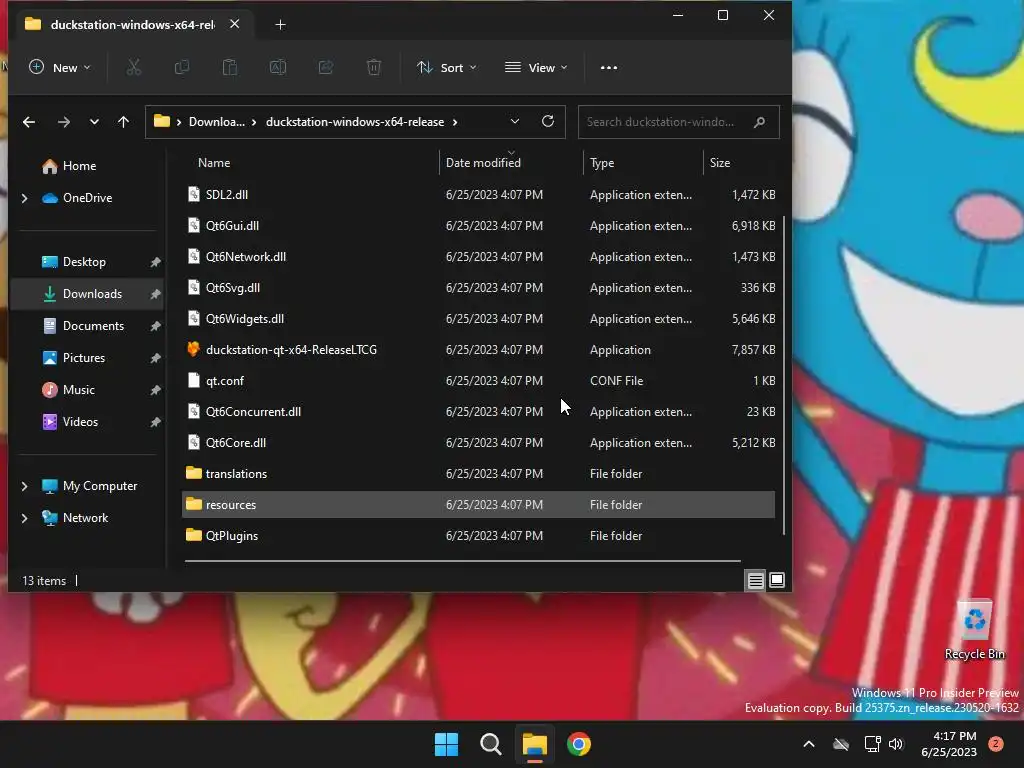The height and width of the screenshot is (768, 1024).
Task: Launch Google Chrome from taskbar
Action: 579,744
